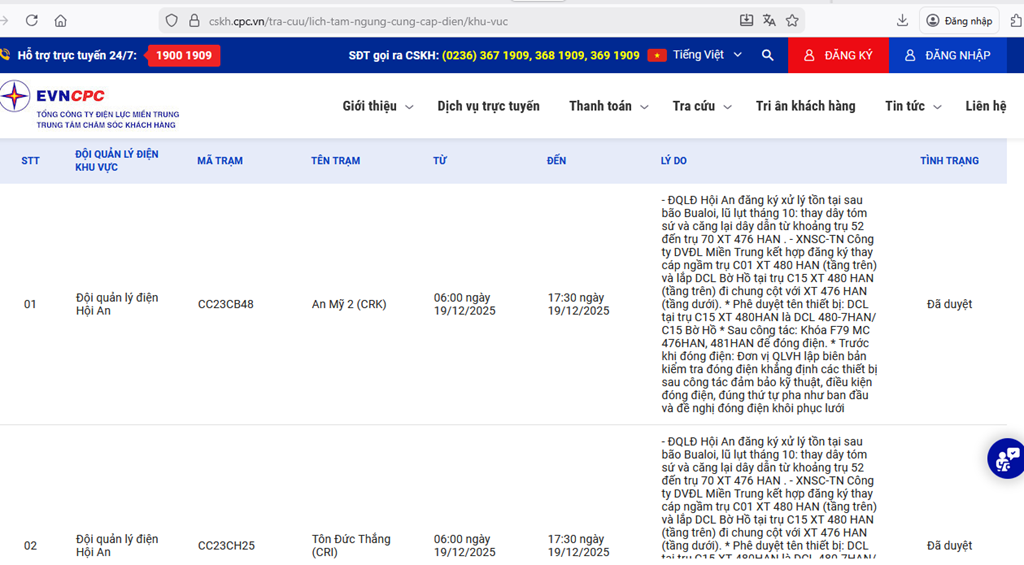Open the site search magnifier icon
The height and width of the screenshot is (565, 1024).
pyautogui.click(x=767, y=56)
